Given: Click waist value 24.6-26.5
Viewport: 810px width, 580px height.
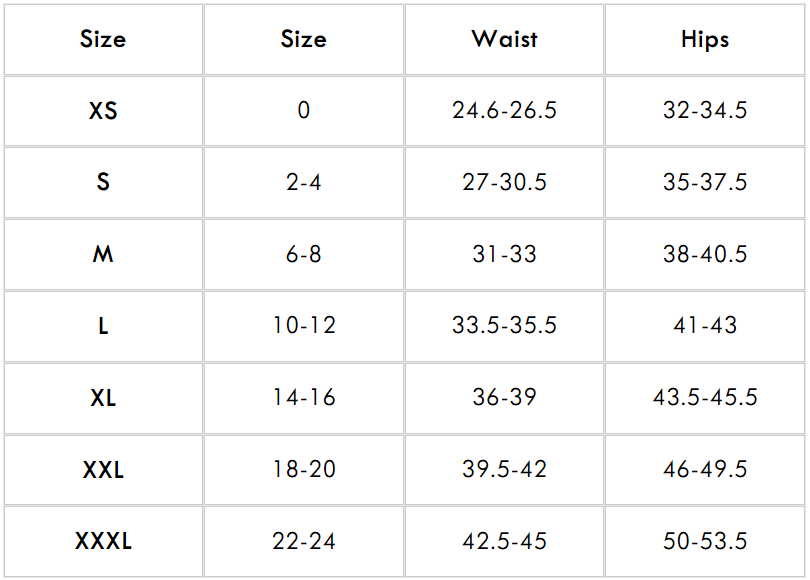Looking at the screenshot, I should click(504, 110).
